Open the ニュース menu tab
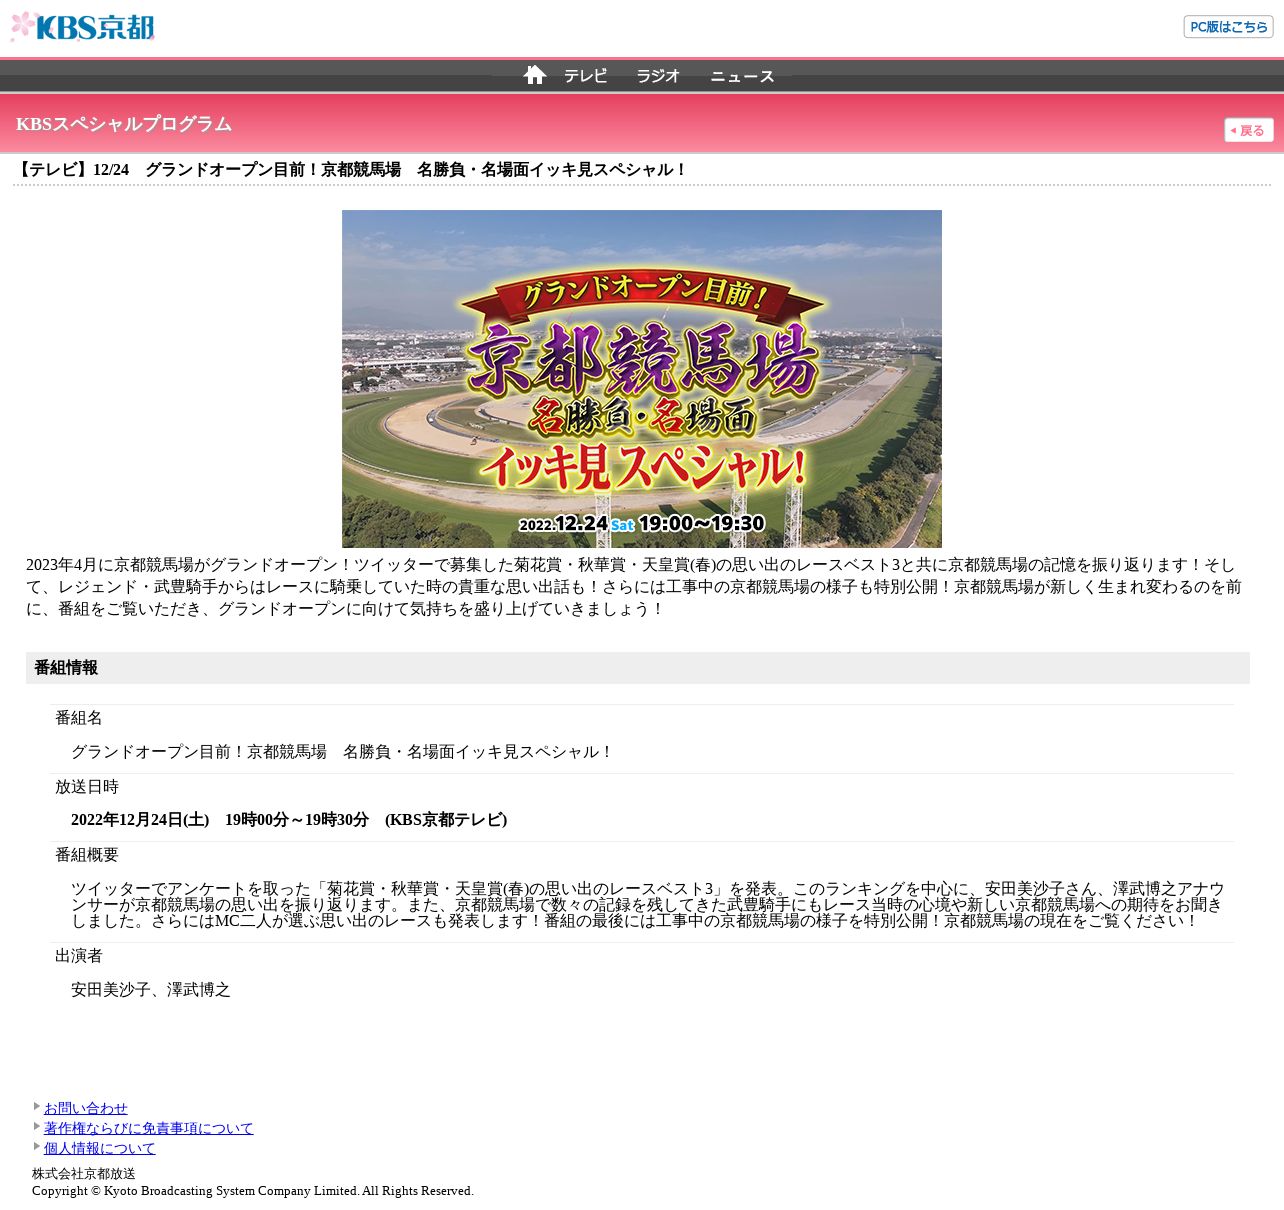This screenshot has height=1210, width=1284. (x=742, y=76)
